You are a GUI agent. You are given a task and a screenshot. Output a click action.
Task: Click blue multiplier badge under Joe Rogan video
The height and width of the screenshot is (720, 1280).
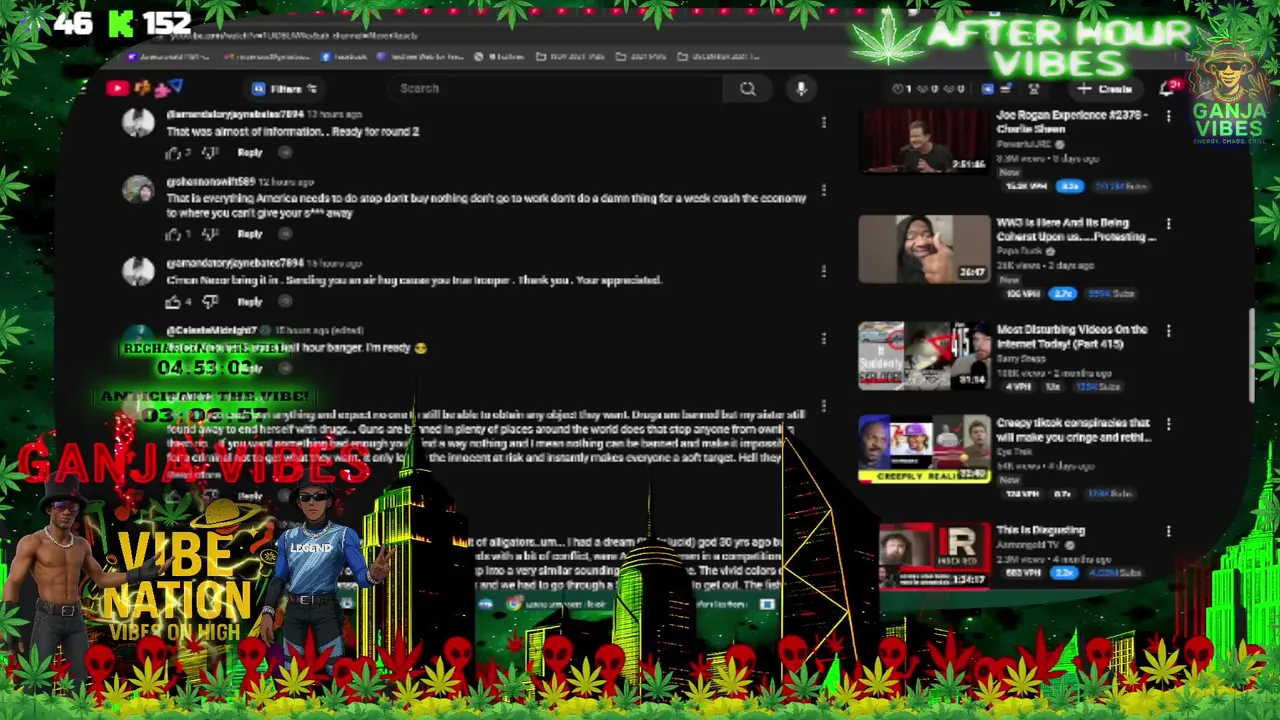(x=1070, y=186)
